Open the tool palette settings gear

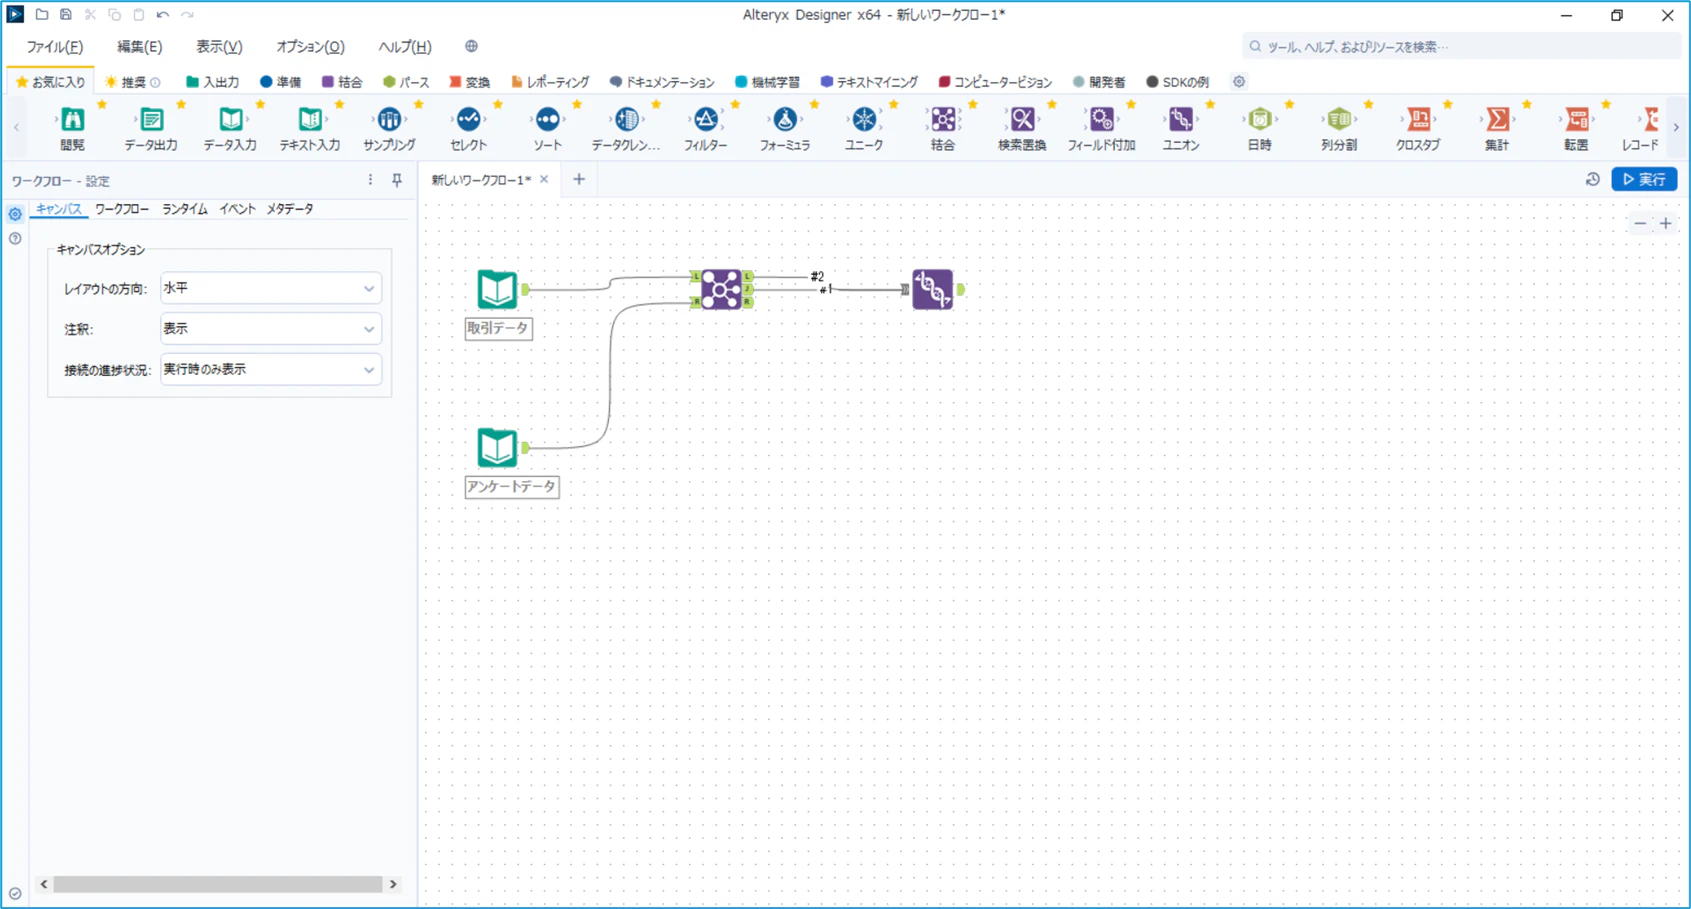pos(1239,82)
